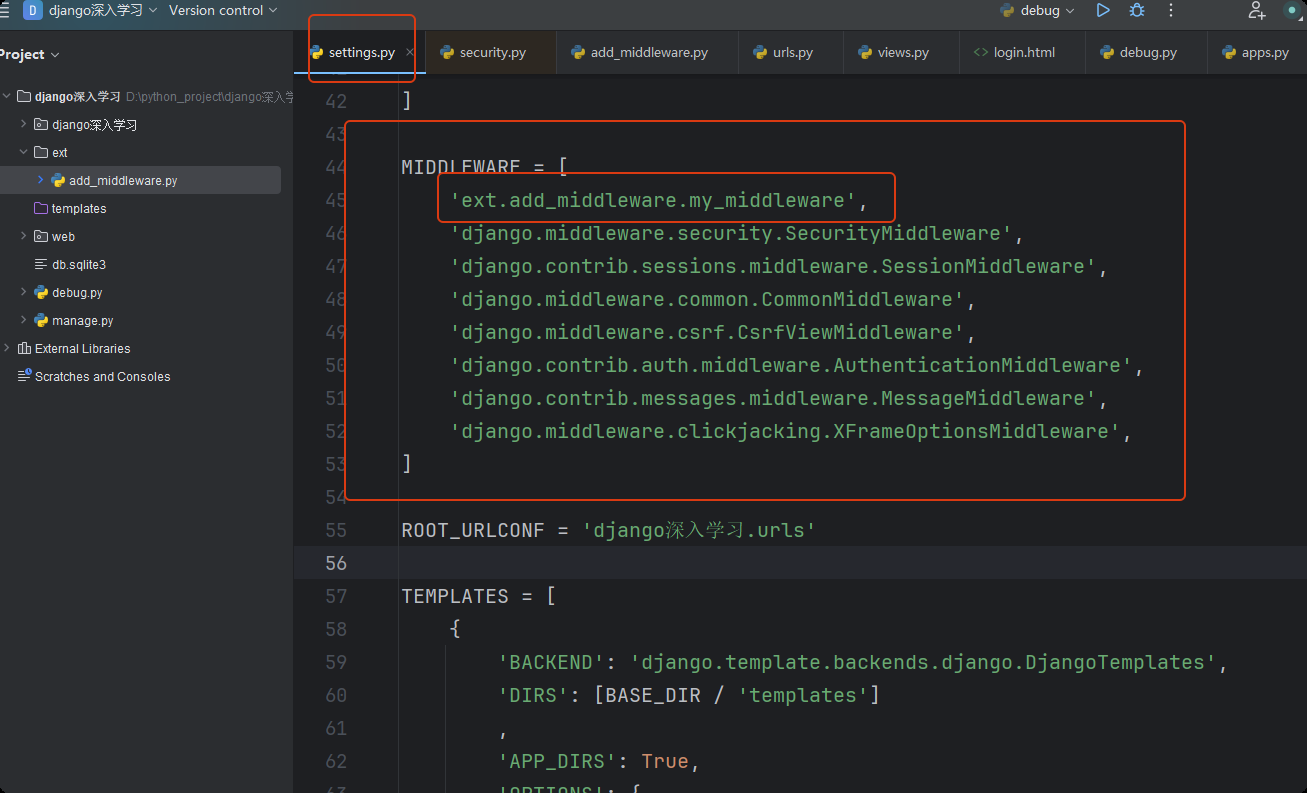The image size is (1307, 793).
Task: Open the More actions three-dot menu
Action: [x=1171, y=10]
